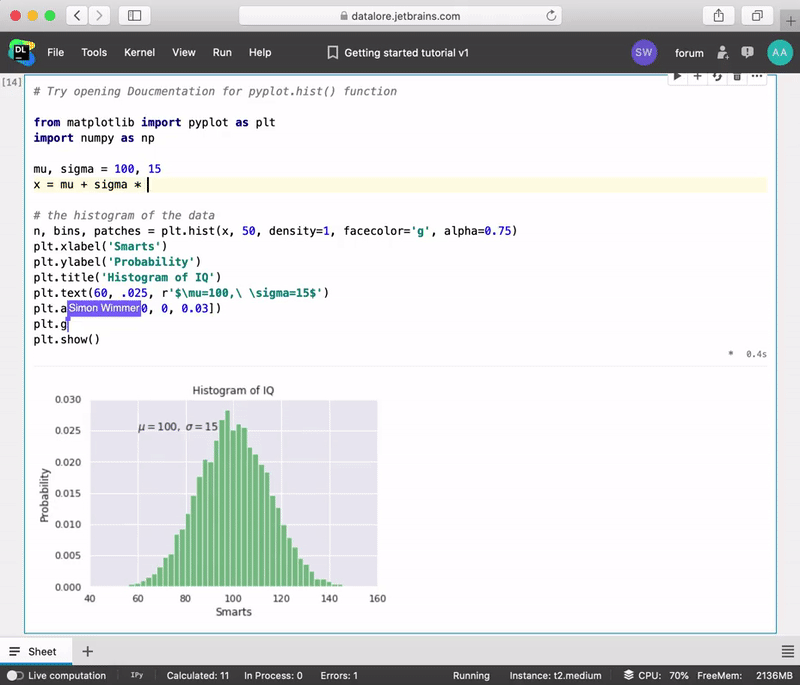Show all Safari tabs icon
The height and width of the screenshot is (685, 800).
point(757,16)
